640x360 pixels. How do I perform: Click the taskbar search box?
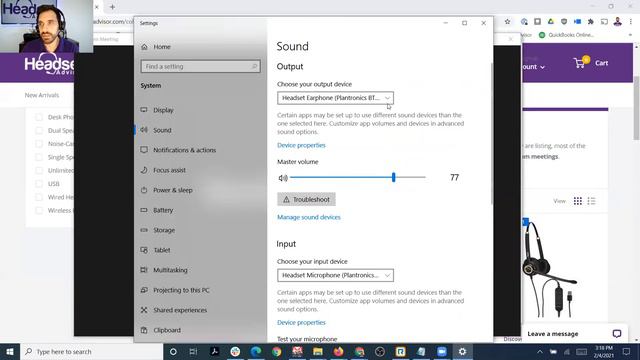click(x=91, y=351)
